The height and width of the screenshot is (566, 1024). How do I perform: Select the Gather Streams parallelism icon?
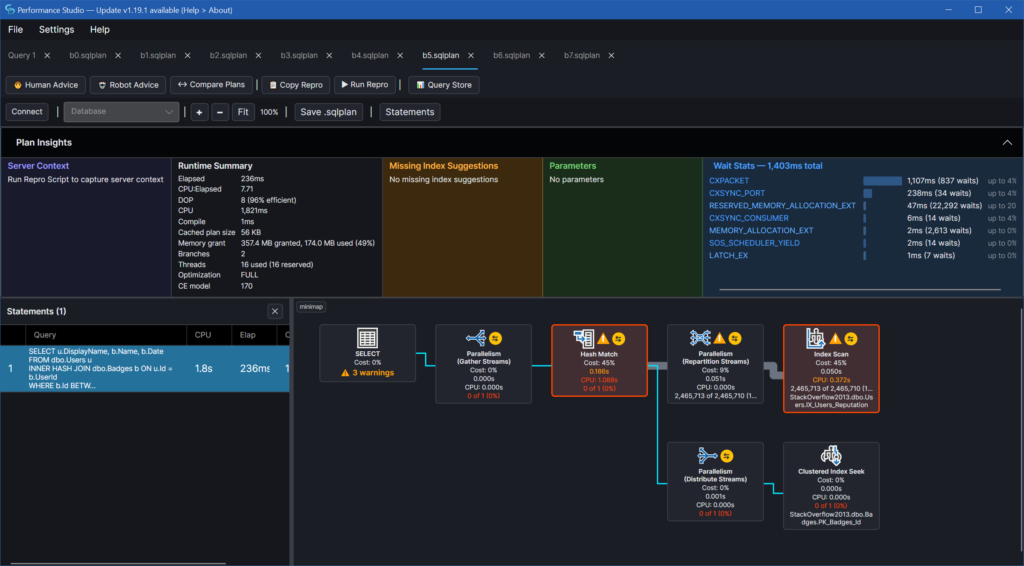(x=476, y=338)
